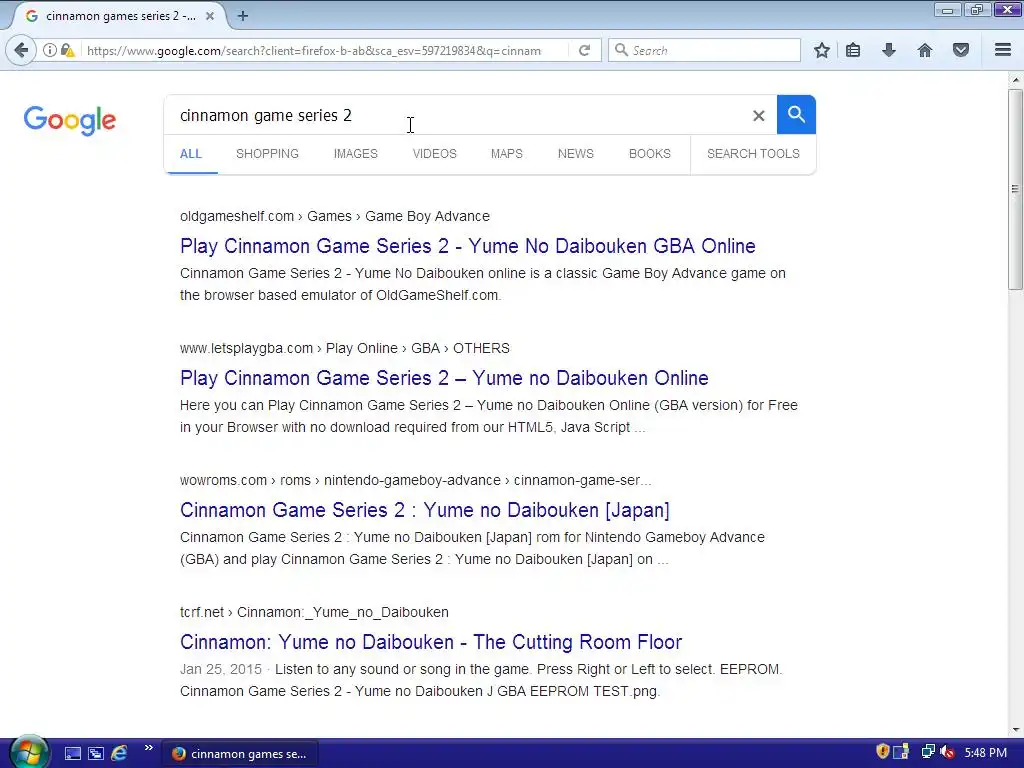Switch to the VIDEOS tab

(434, 153)
